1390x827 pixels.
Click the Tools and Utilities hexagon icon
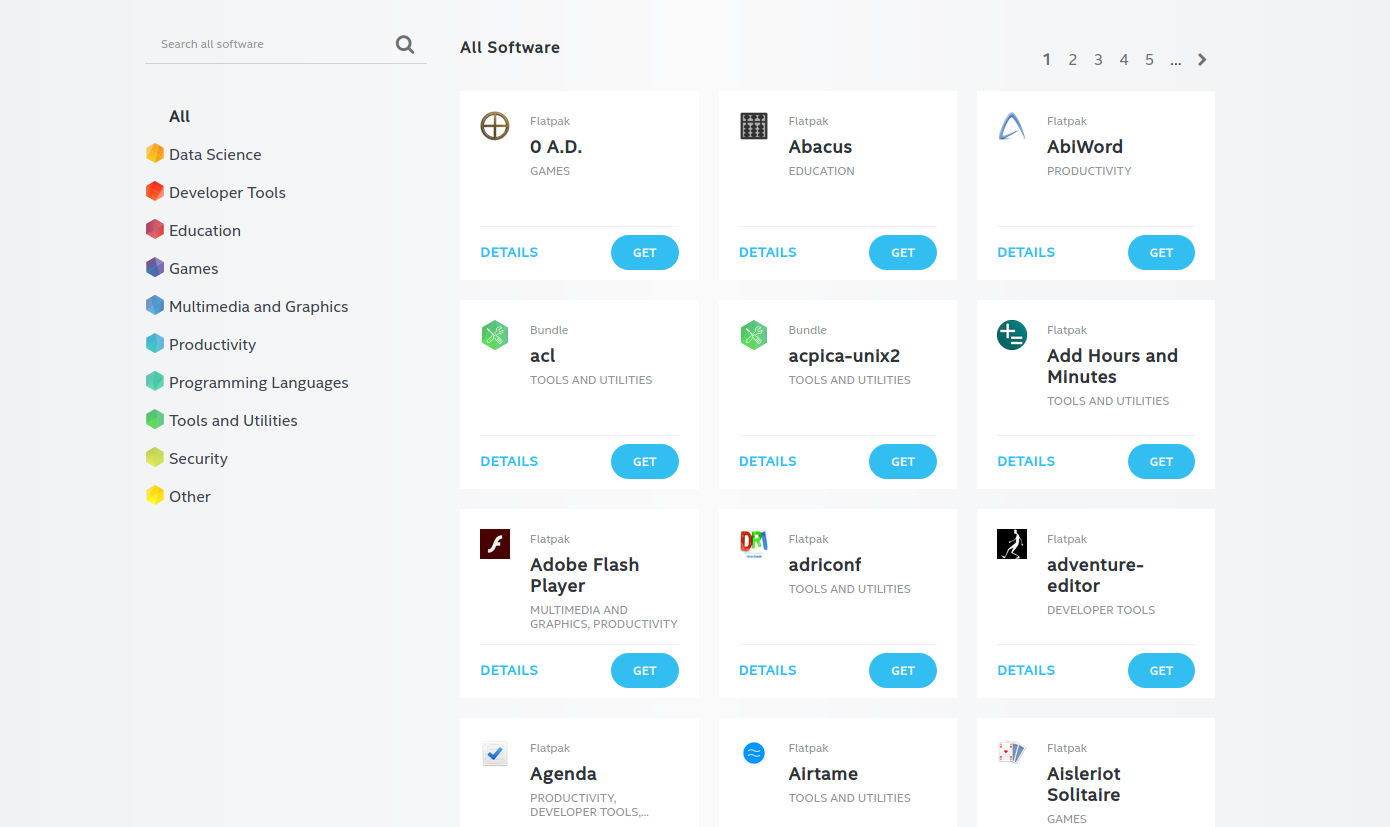pyautogui.click(x=155, y=419)
